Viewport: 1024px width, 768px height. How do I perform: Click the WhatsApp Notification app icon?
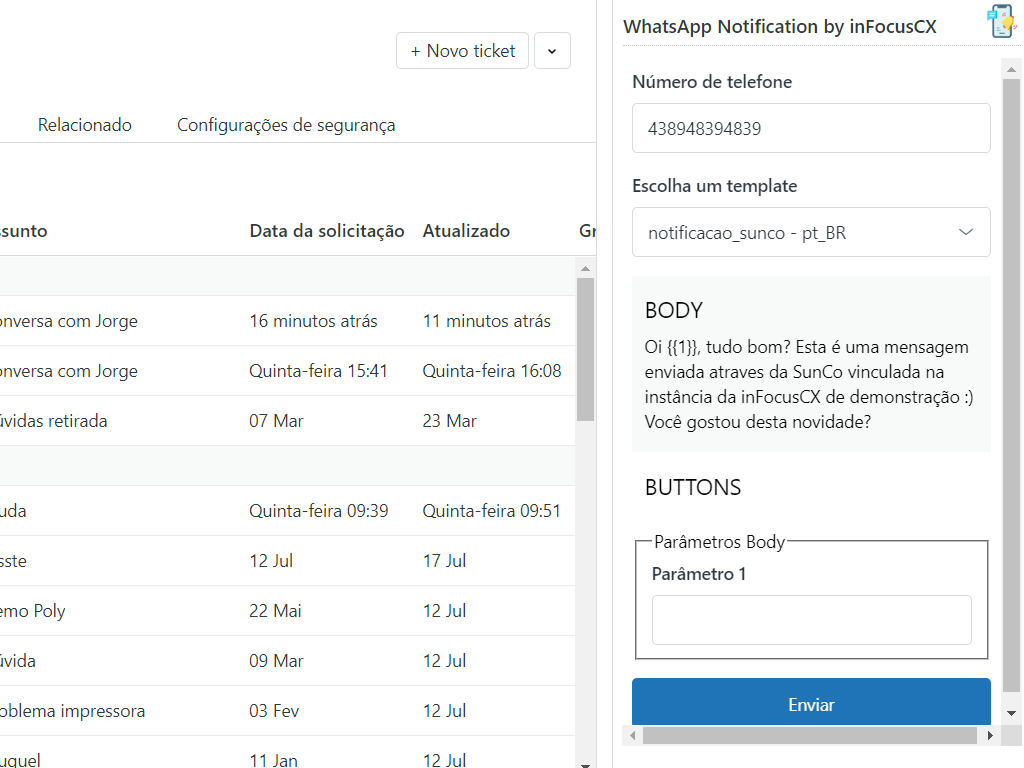point(1001,21)
